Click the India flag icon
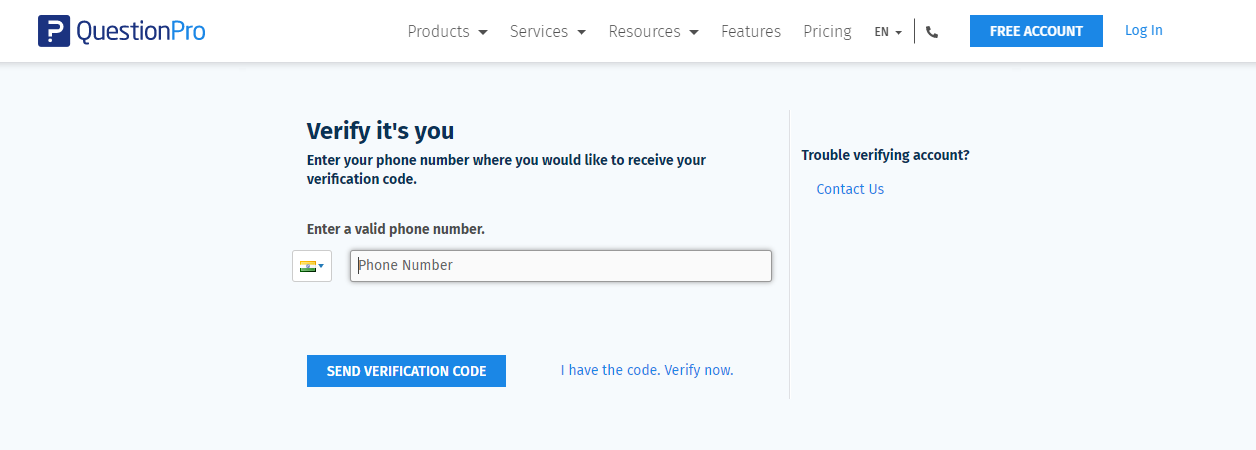This screenshot has height=450, width=1256. [308, 266]
